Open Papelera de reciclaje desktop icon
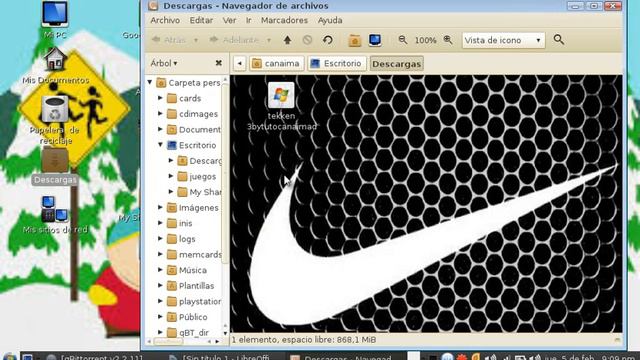 [x=55, y=120]
